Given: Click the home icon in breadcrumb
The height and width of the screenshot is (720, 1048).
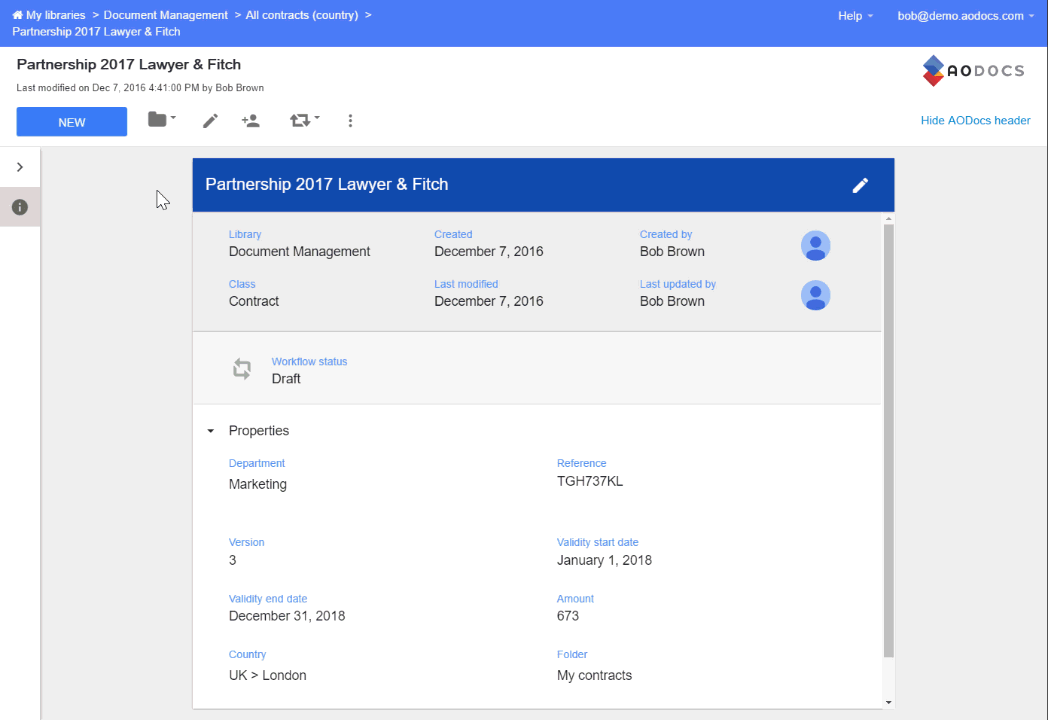Looking at the screenshot, I should click(17, 15).
